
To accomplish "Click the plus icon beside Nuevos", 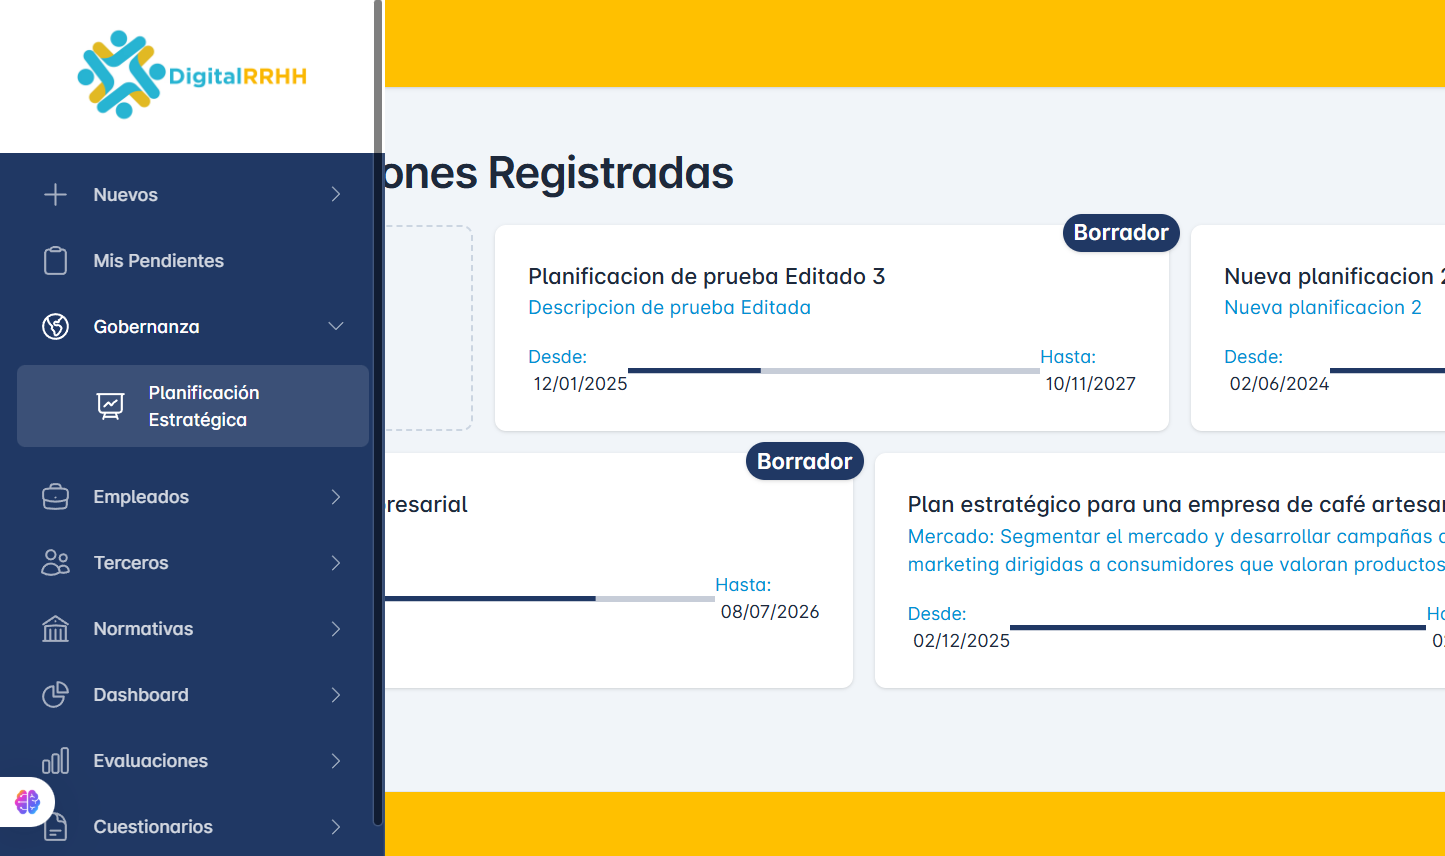I will coord(56,195).
